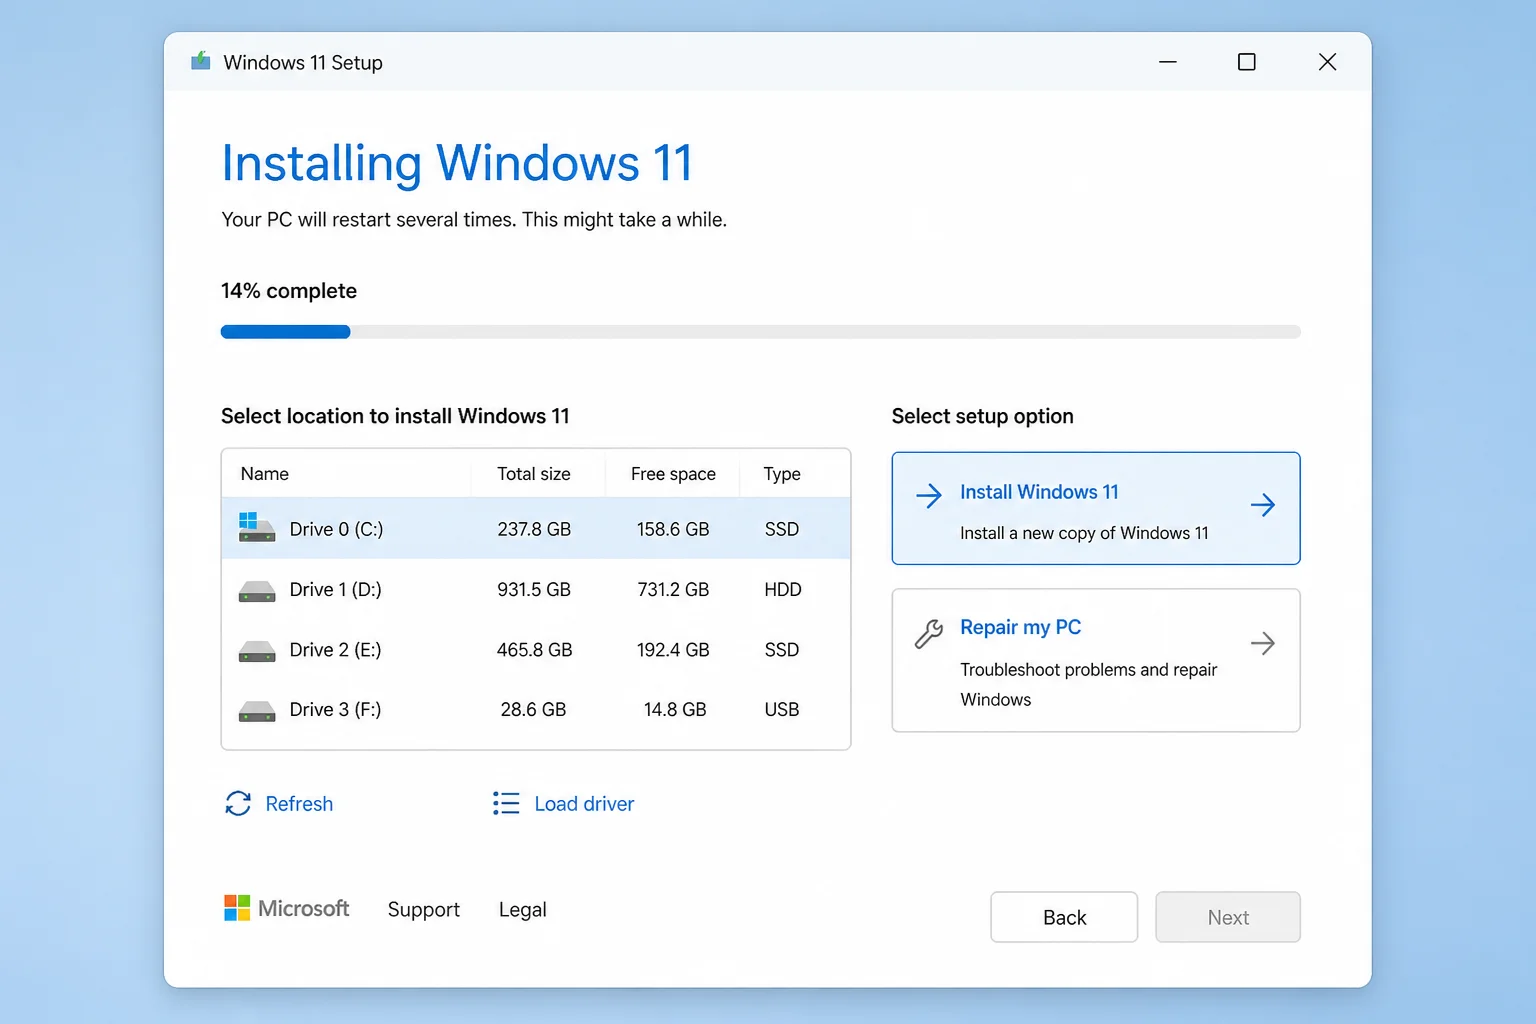Sort drives by the Free space column
Image resolution: width=1536 pixels, height=1024 pixels.
[x=673, y=474]
